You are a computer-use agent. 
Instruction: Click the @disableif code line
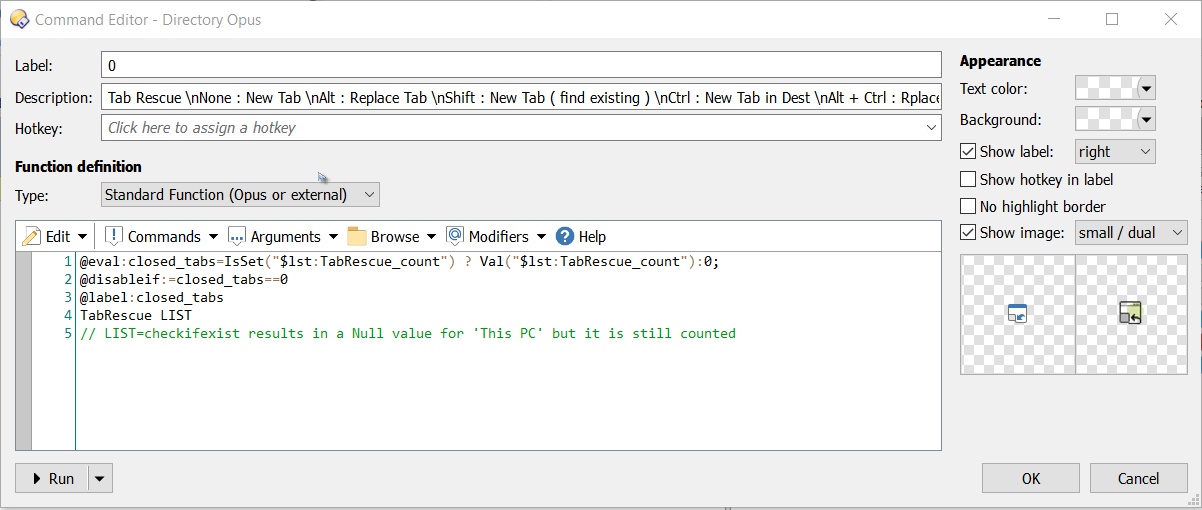pos(184,279)
